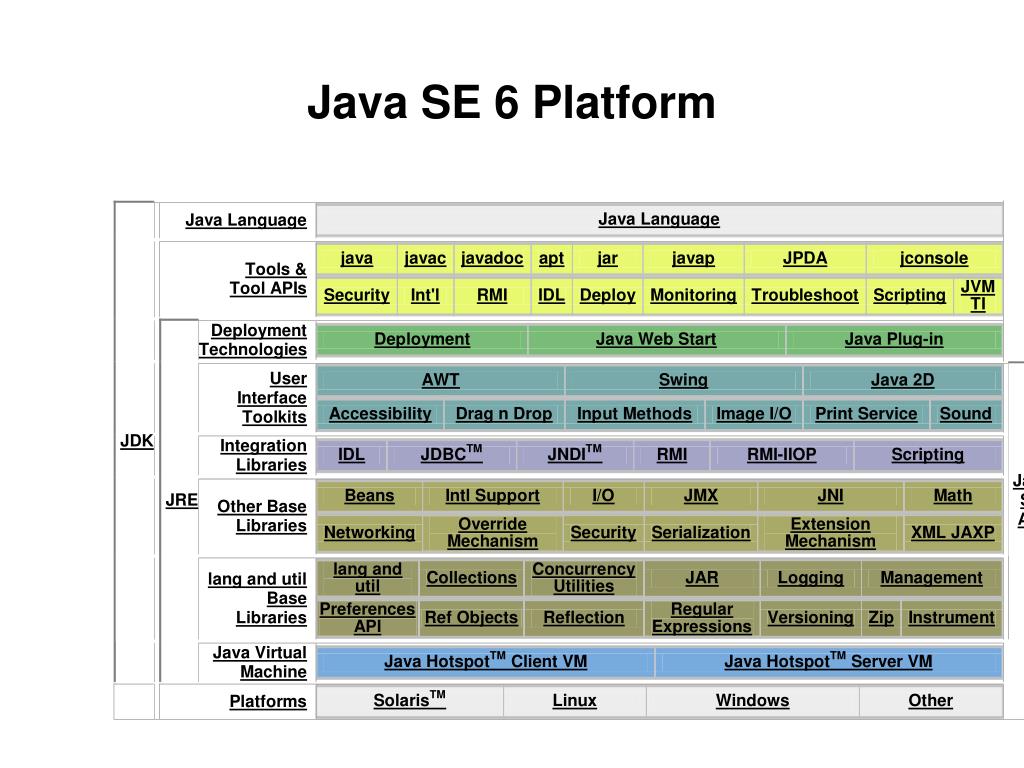
Task: Click the Solaris platform link
Action: 409,699
